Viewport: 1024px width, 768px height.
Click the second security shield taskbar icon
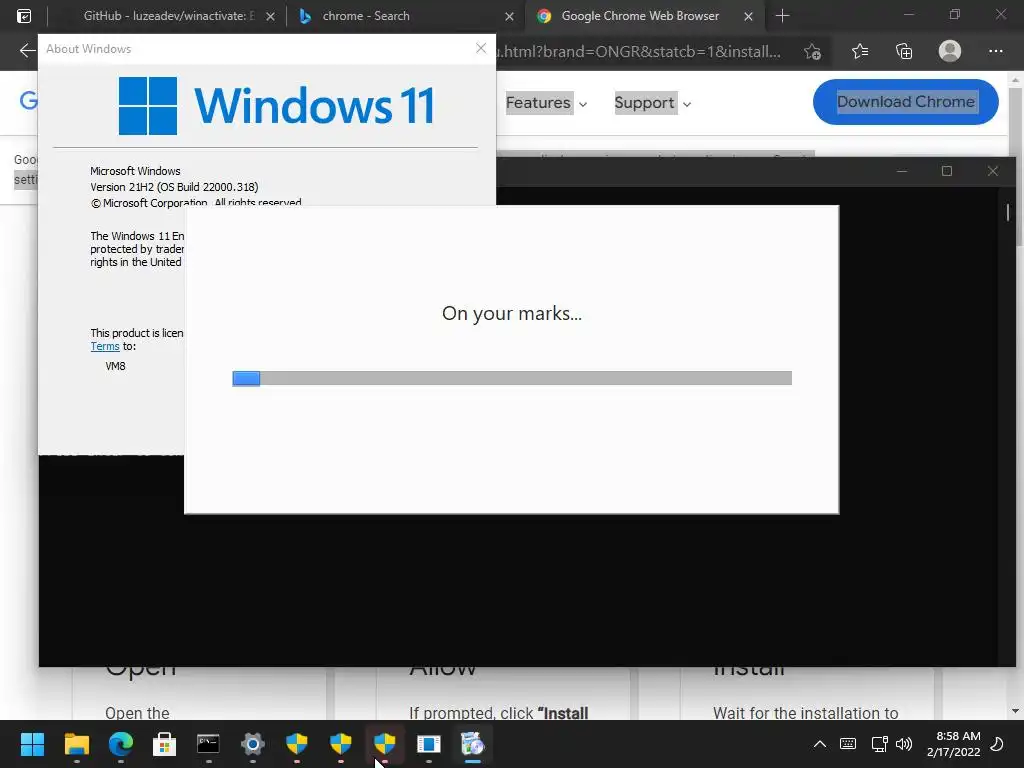(341, 744)
